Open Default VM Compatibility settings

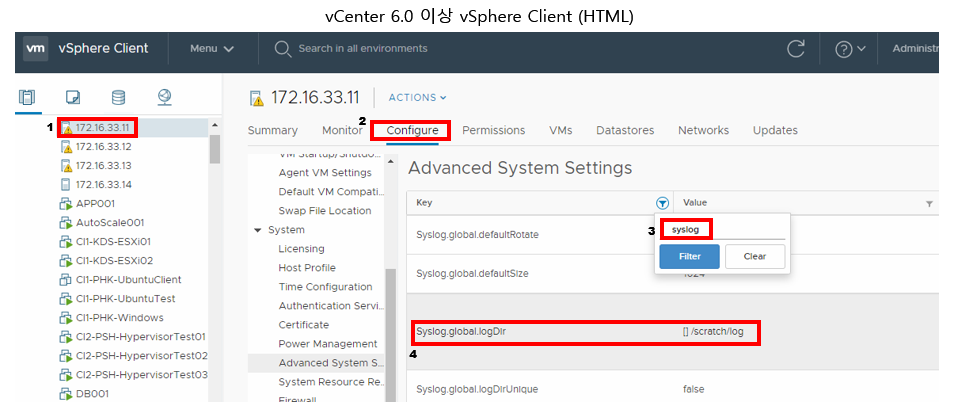click(331, 191)
